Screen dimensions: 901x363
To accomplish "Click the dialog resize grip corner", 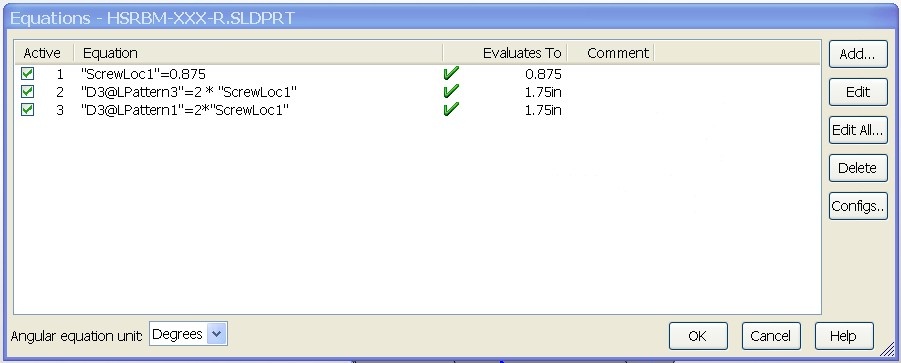I will pos(888,348).
